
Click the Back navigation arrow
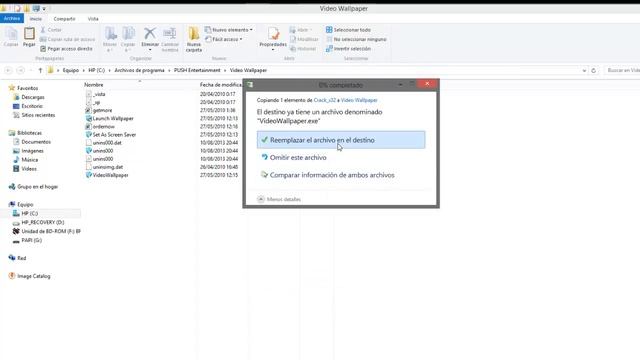click(x=8, y=70)
